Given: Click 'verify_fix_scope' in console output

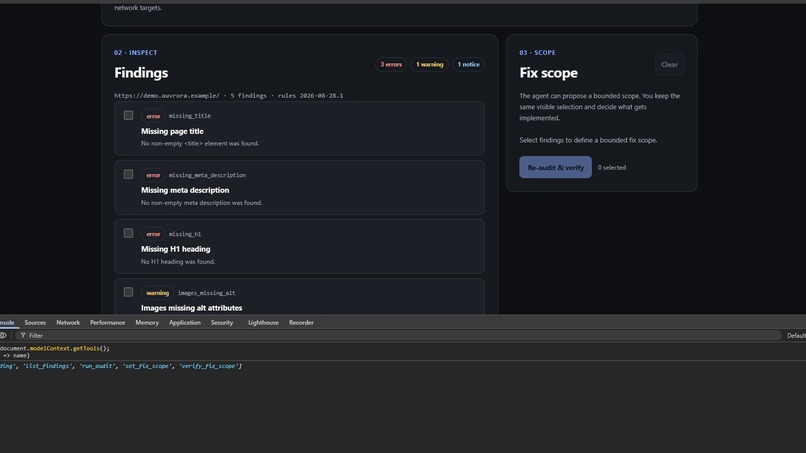Looking at the screenshot, I should 208,366.
